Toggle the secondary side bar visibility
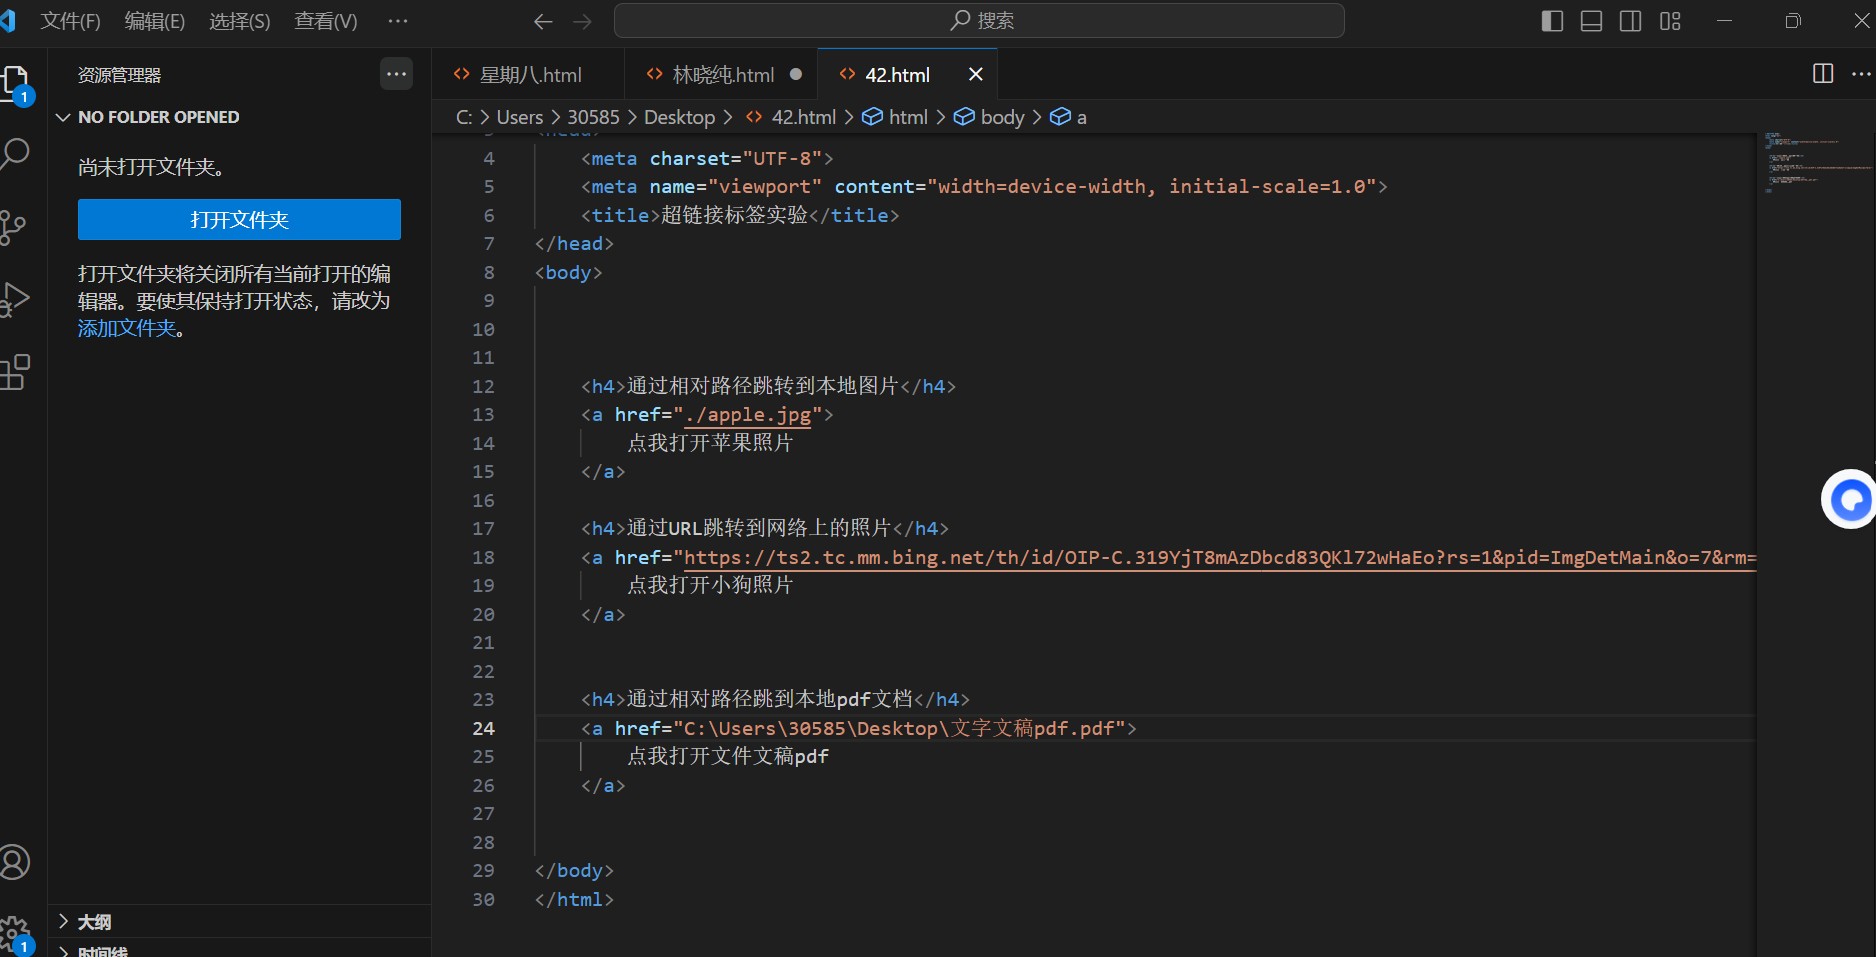The height and width of the screenshot is (957, 1876). (x=1630, y=21)
